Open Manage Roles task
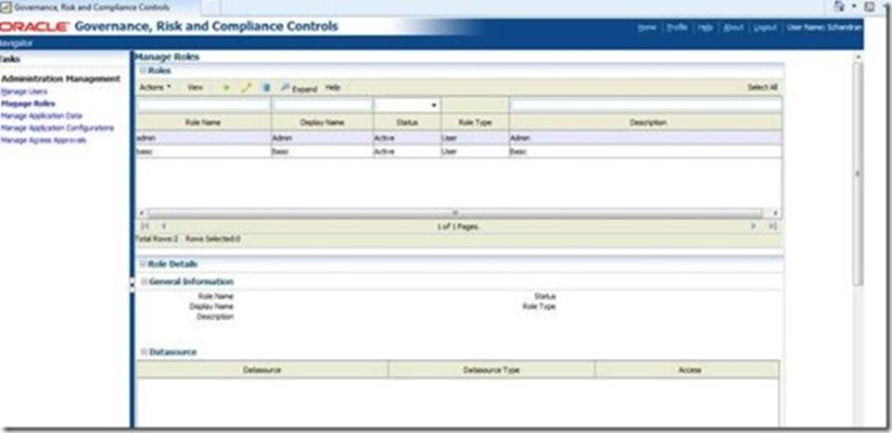Screen dimensions: 892x433 28,104
